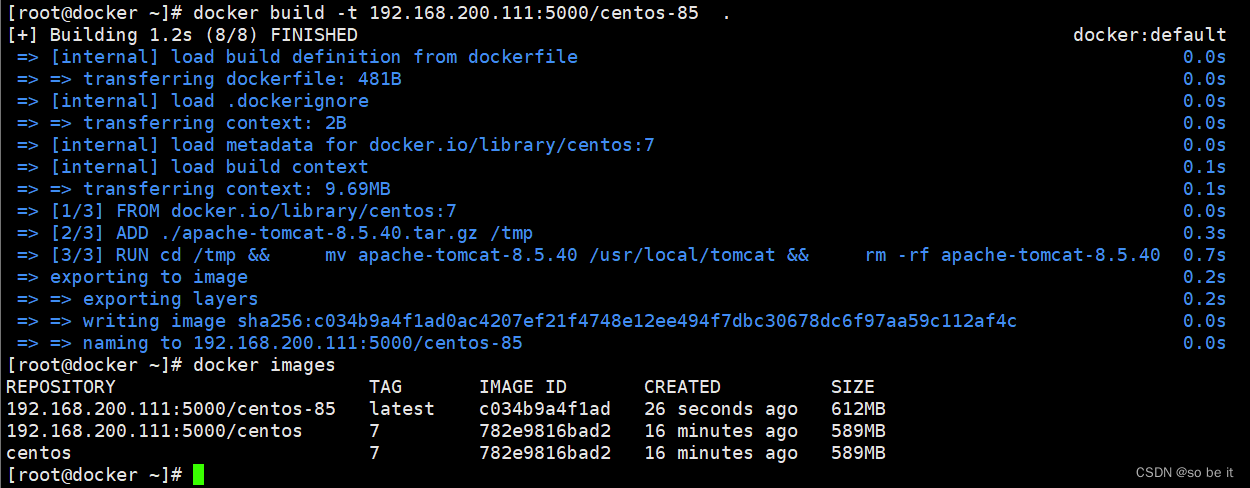Click '[3/3] RUN cd /tmp' build step line
The image size is (1250, 488).
588,255
